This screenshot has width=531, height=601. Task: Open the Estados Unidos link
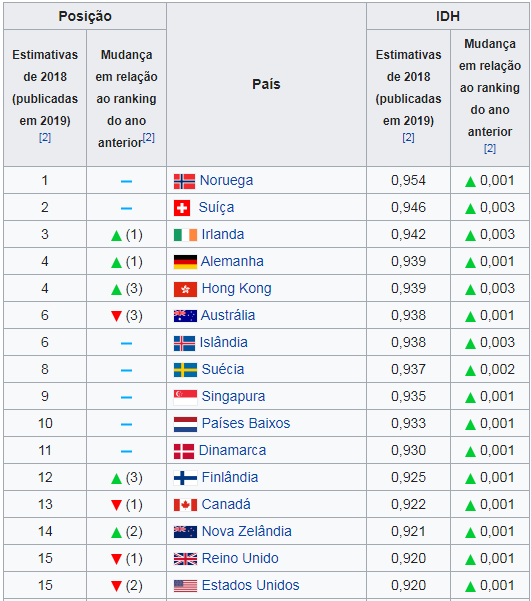pyautogui.click(x=250, y=586)
